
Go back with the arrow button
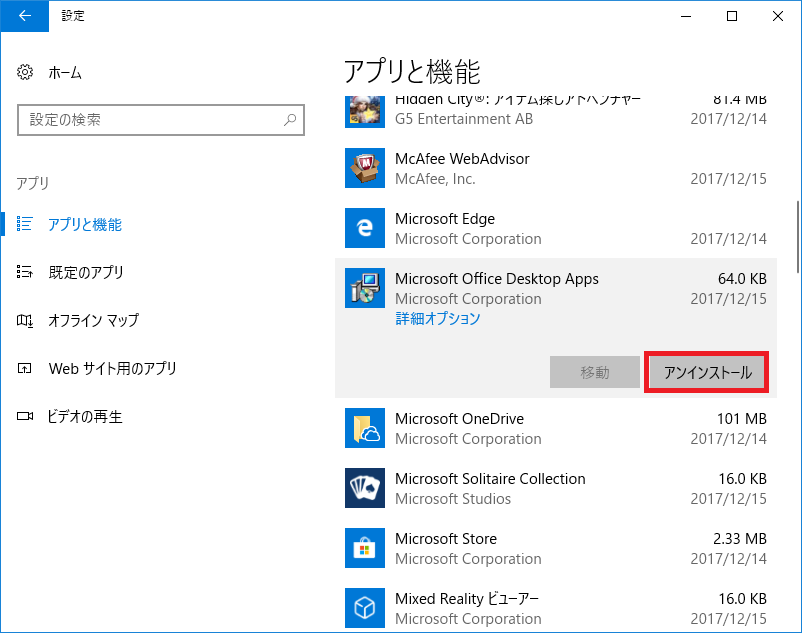coord(25,16)
